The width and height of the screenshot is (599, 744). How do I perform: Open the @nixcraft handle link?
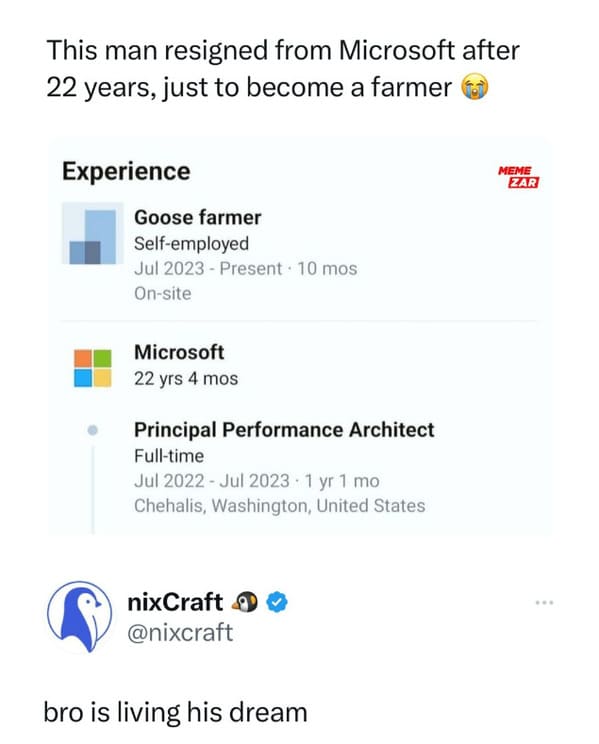(180, 632)
